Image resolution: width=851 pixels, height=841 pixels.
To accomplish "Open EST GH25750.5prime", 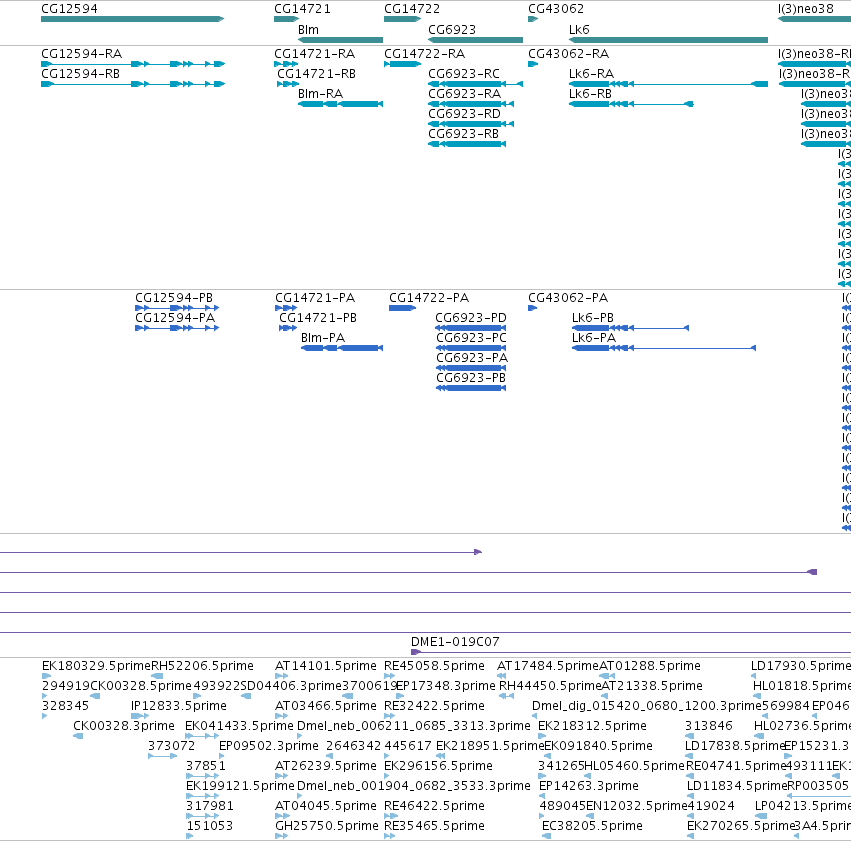I will coord(327,826).
